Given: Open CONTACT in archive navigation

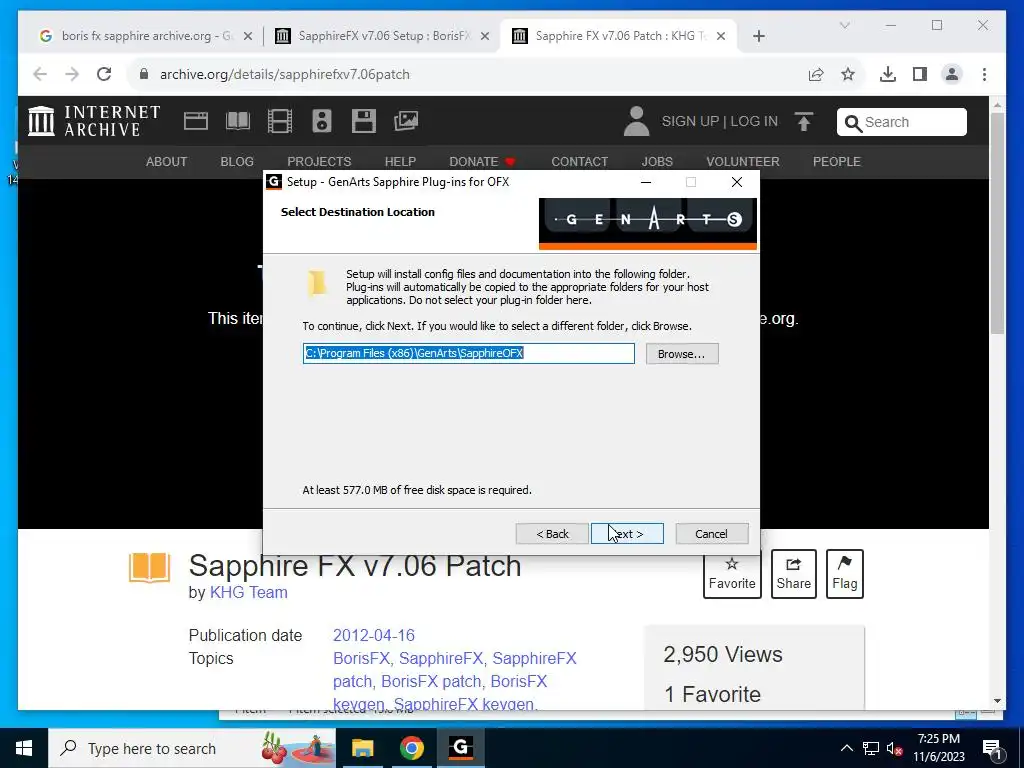Looking at the screenshot, I should [x=579, y=161].
